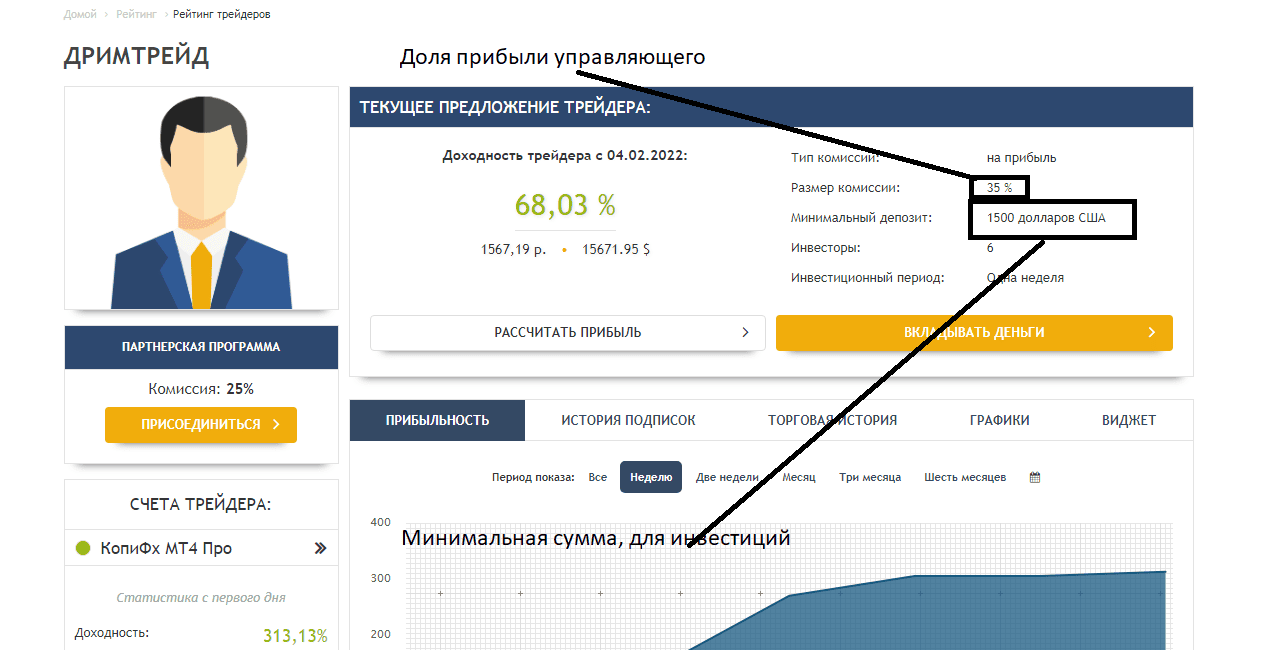Click the Вкладывать деньги button

click(974, 333)
